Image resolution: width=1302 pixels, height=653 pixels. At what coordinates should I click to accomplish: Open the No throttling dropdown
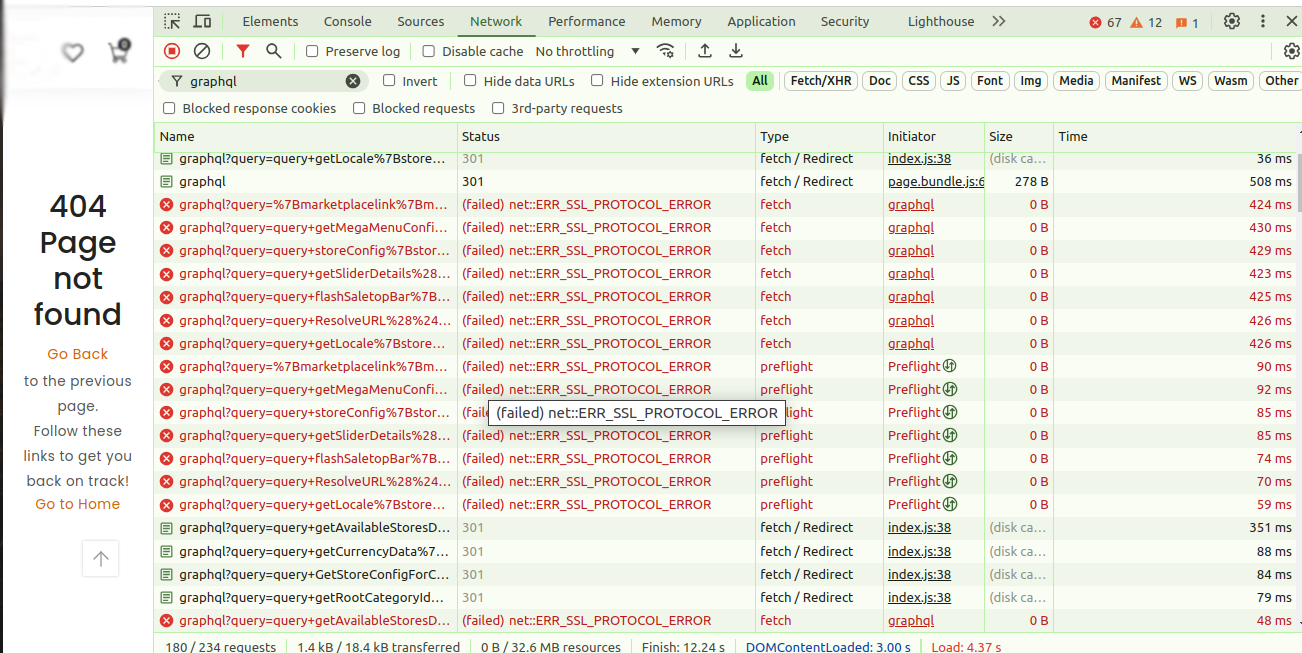coord(587,51)
